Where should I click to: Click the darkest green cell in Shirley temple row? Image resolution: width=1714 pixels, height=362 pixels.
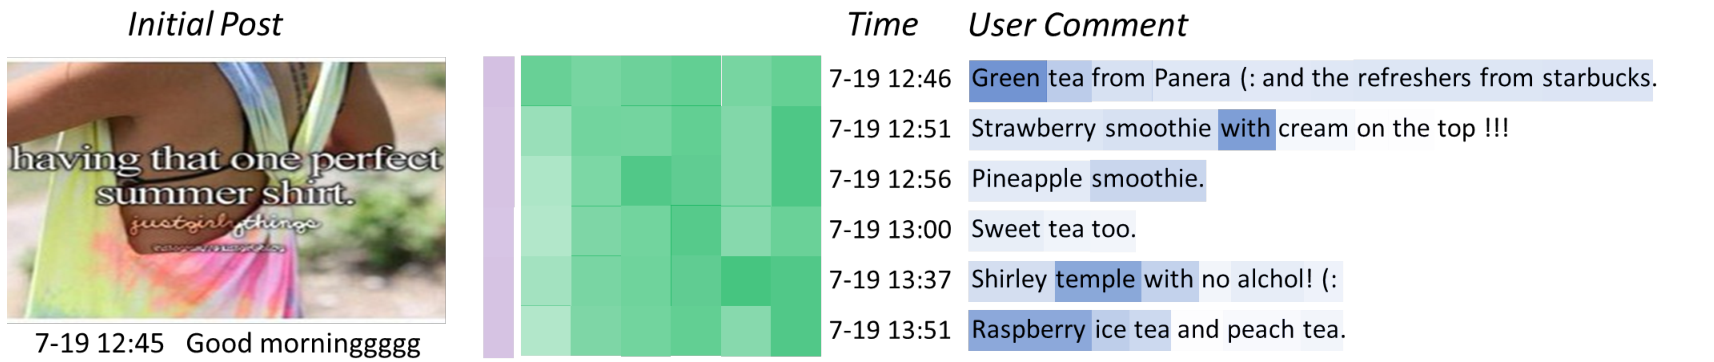(x=746, y=281)
